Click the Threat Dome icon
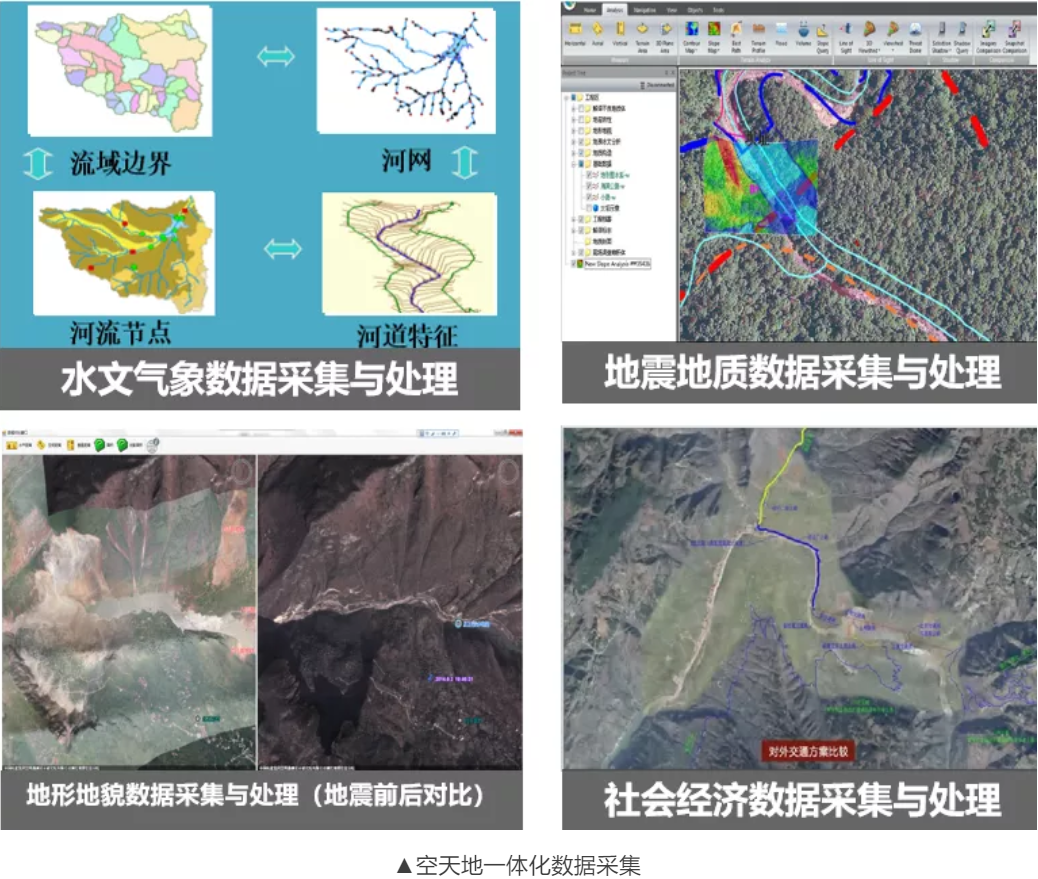Viewport: 1038px width, 879px height. pyautogui.click(x=915, y=36)
